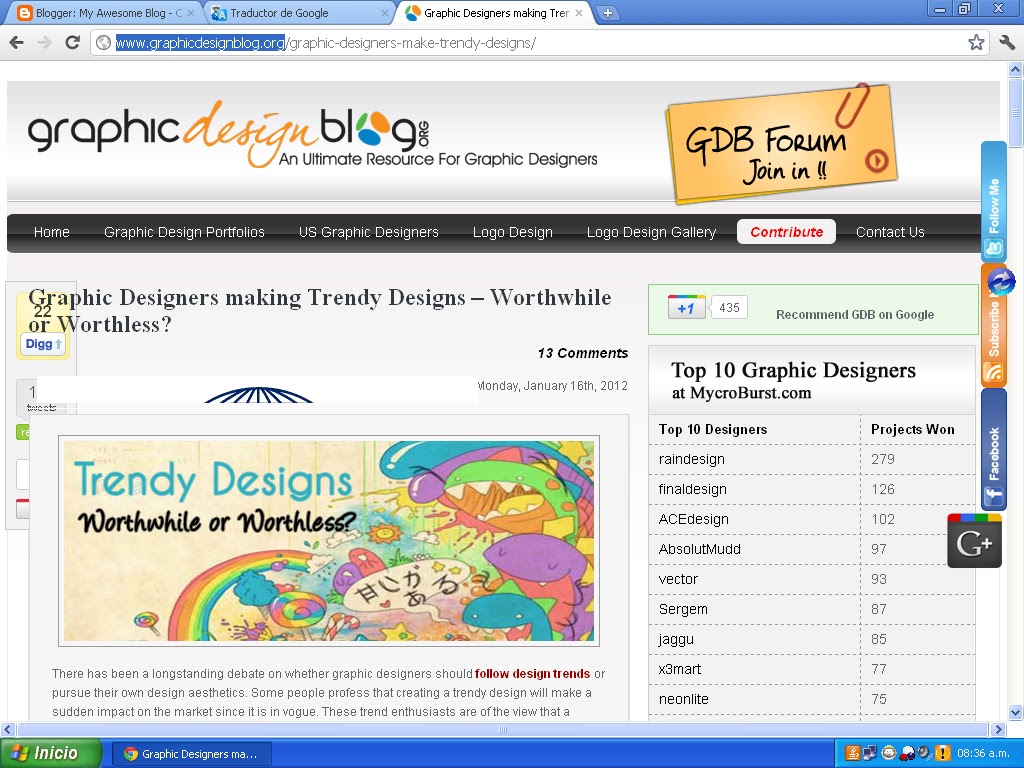The width and height of the screenshot is (1024, 768).
Task: Open the follow design trends link
Action: (532, 673)
